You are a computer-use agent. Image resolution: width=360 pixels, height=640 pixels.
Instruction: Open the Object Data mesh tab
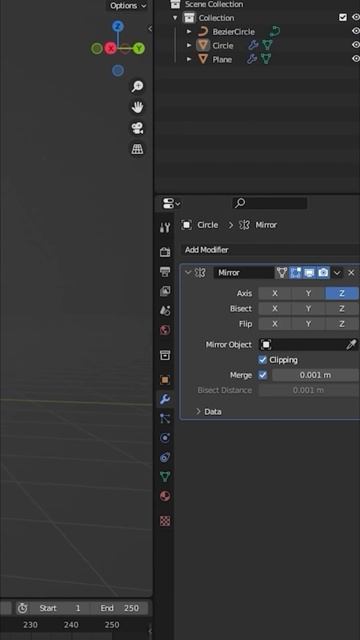[165, 476]
